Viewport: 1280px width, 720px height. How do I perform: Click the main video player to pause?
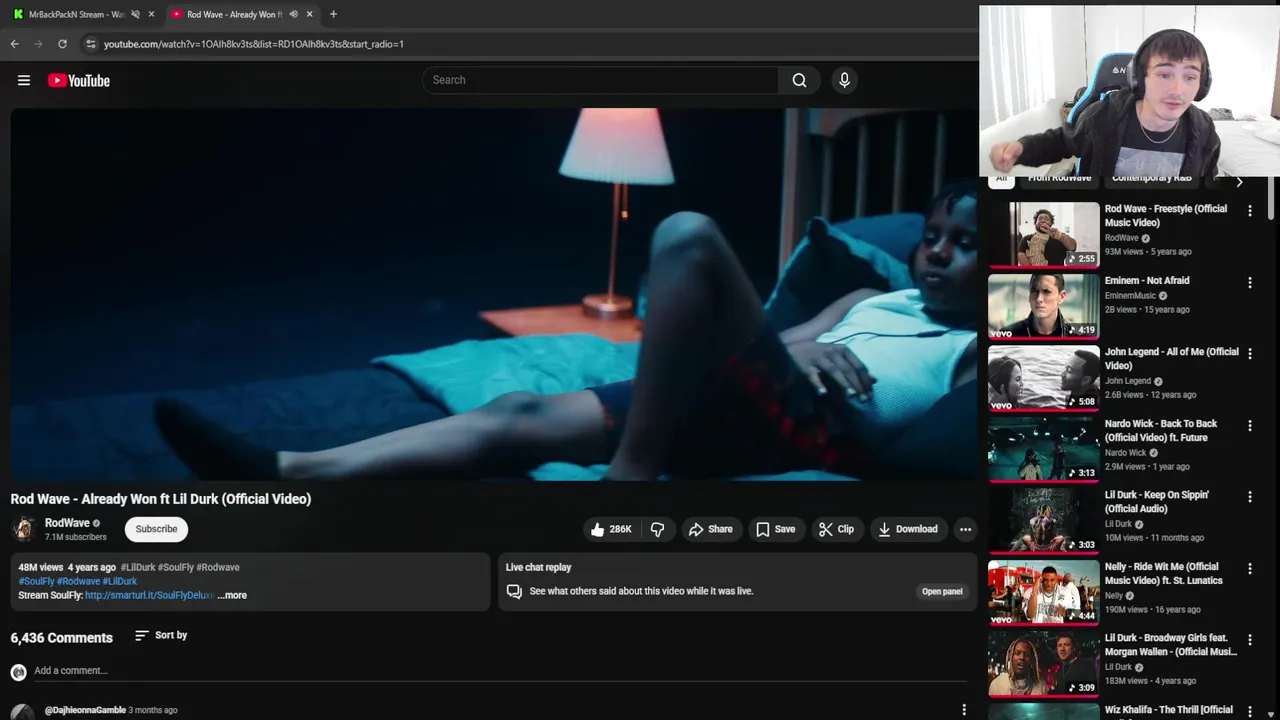point(493,294)
